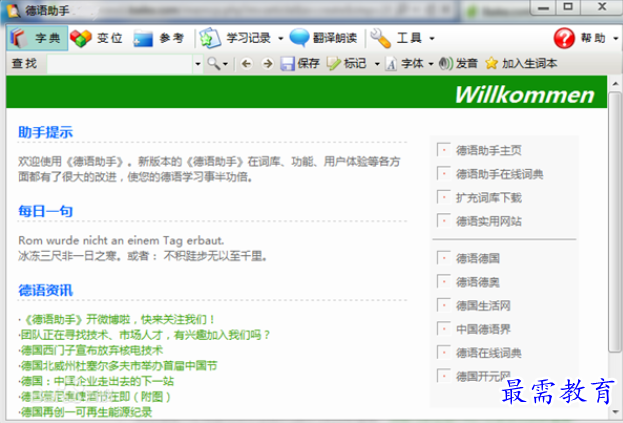Expand the 学习记录 dropdown arrow
This screenshot has width=623, height=423.
tap(281, 39)
